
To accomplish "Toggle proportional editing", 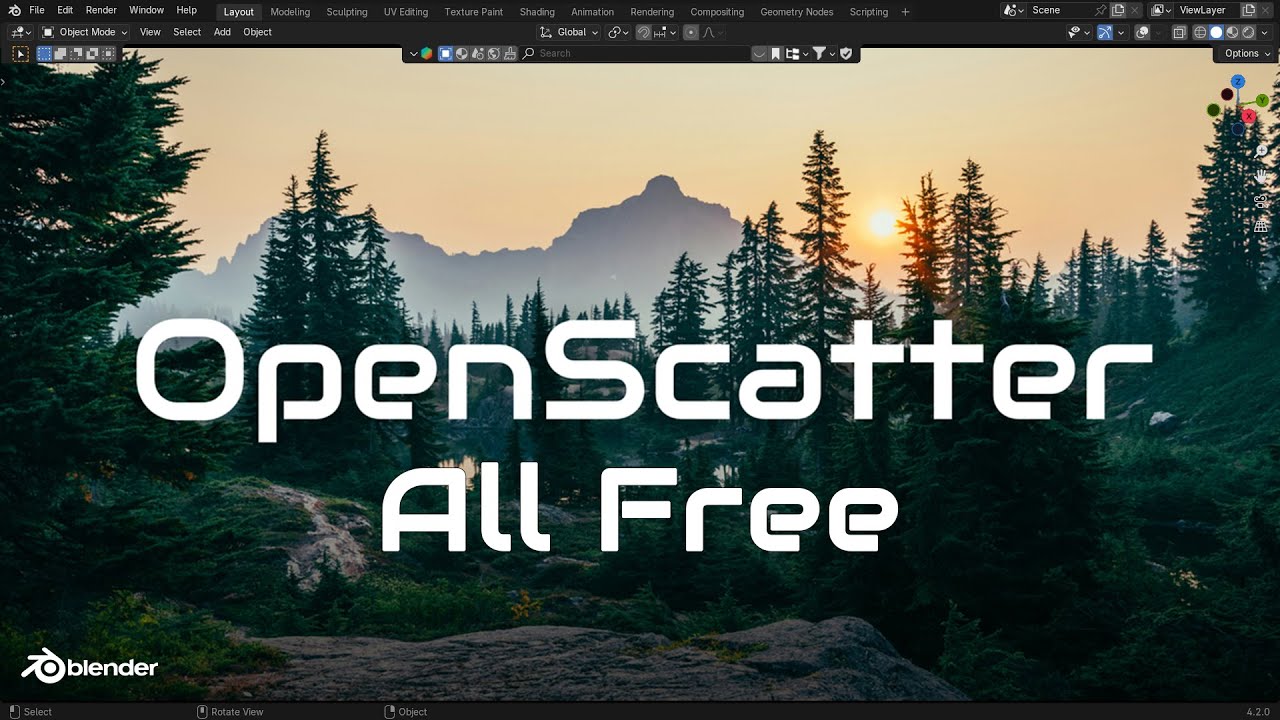I will tap(690, 32).
